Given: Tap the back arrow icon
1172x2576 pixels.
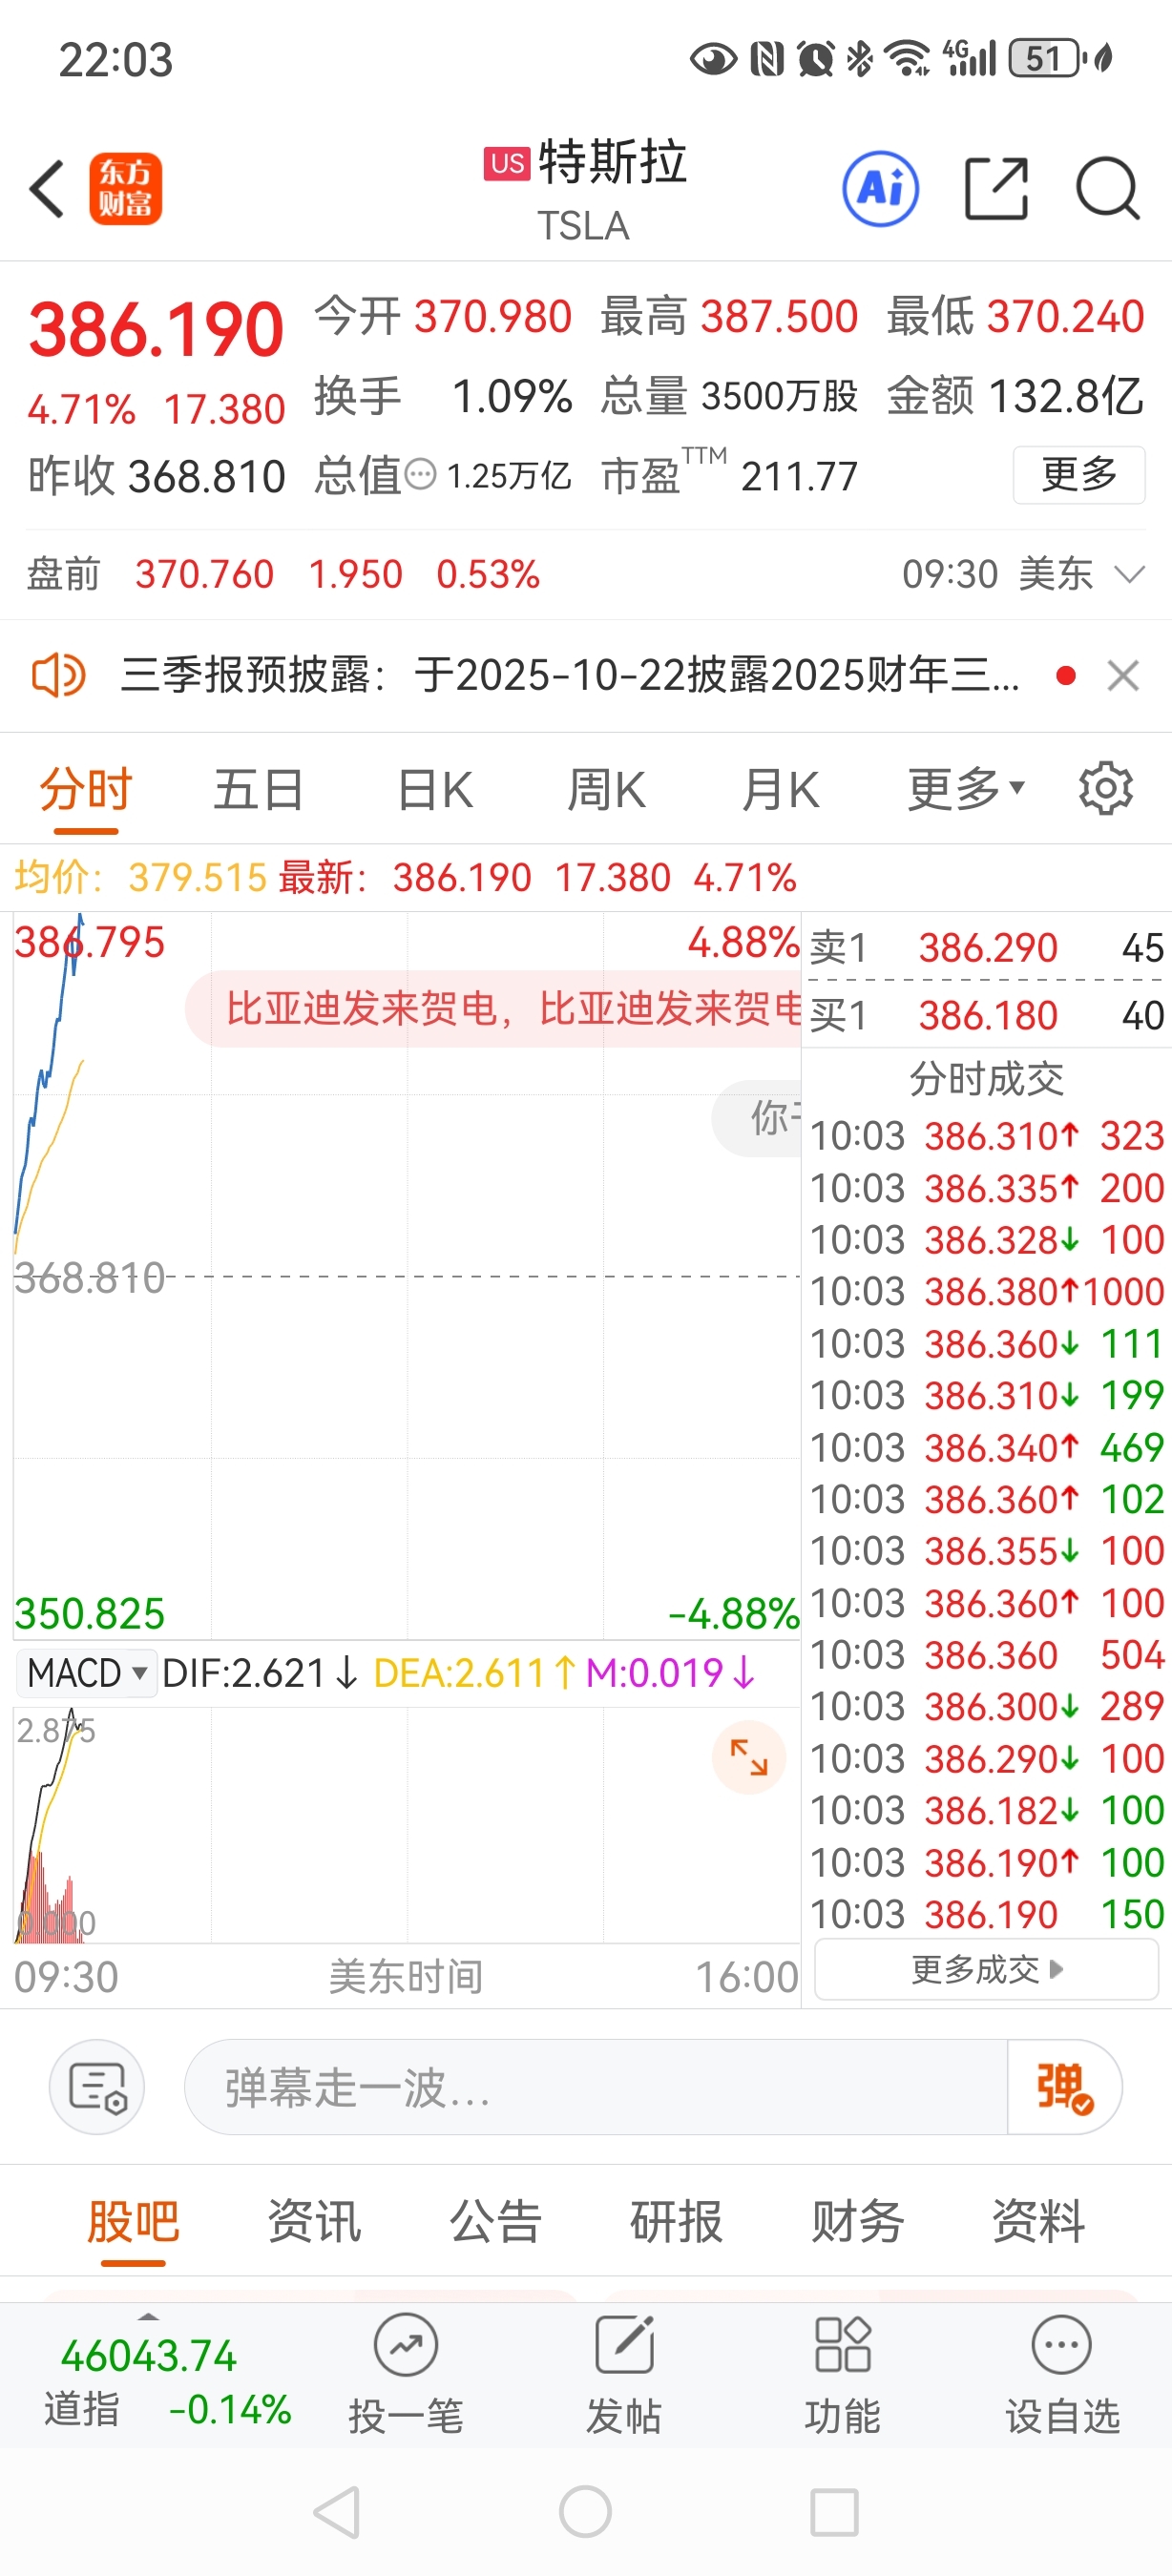Looking at the screenshot, I should click(x=47, y=189).
